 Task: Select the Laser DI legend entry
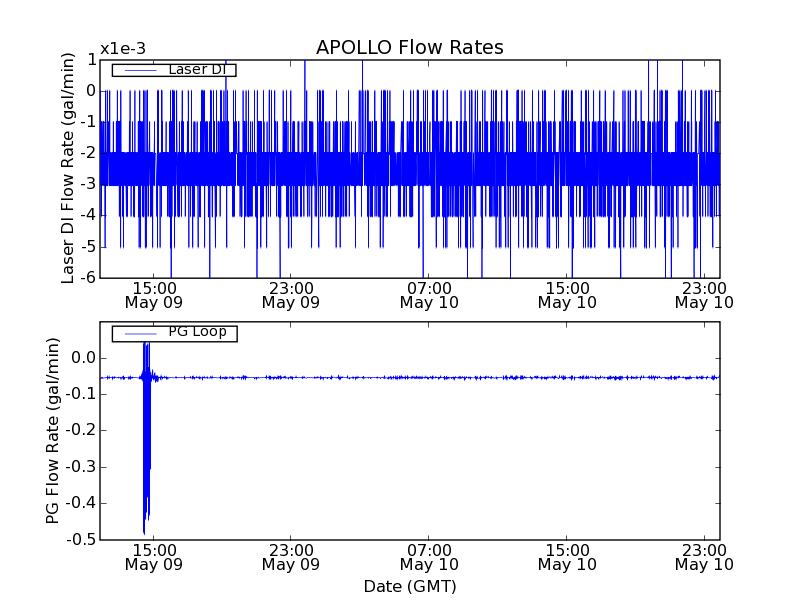[174, 69]
